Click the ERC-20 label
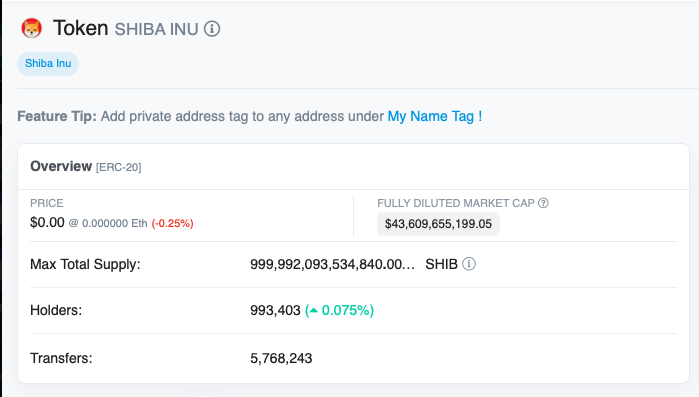The width and height of the screenshot is (699, 397). (x=119, y=168)
